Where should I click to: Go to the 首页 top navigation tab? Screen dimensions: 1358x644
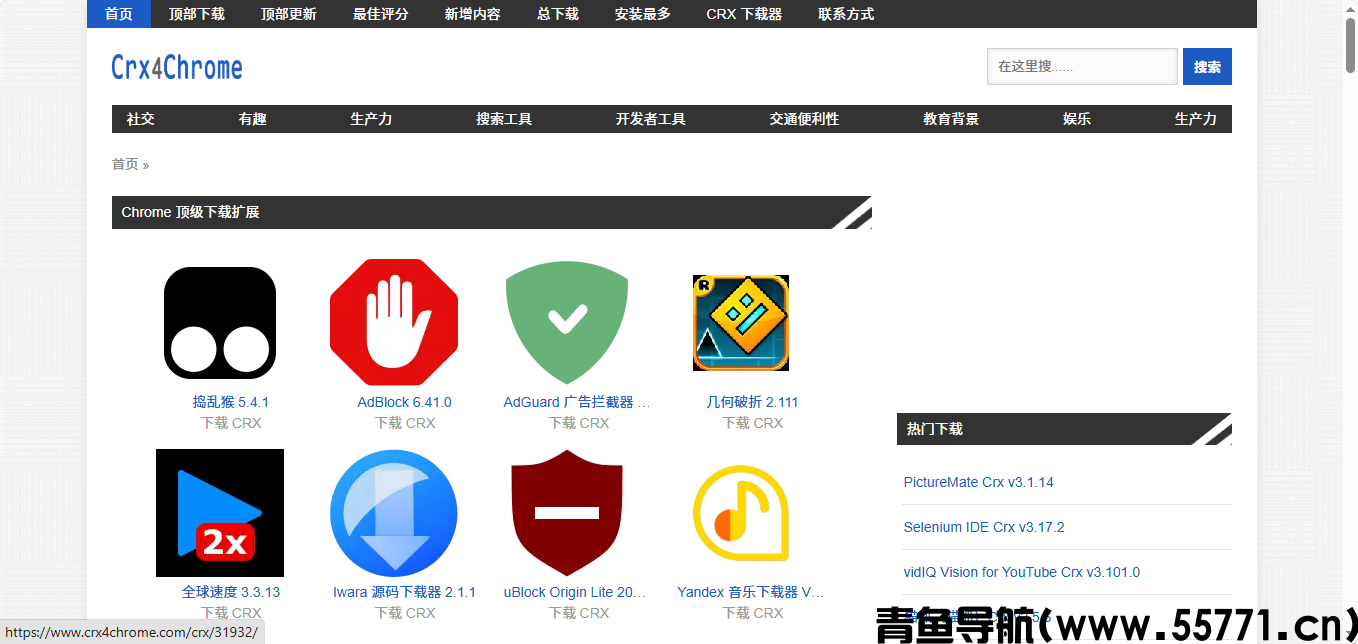119,14
